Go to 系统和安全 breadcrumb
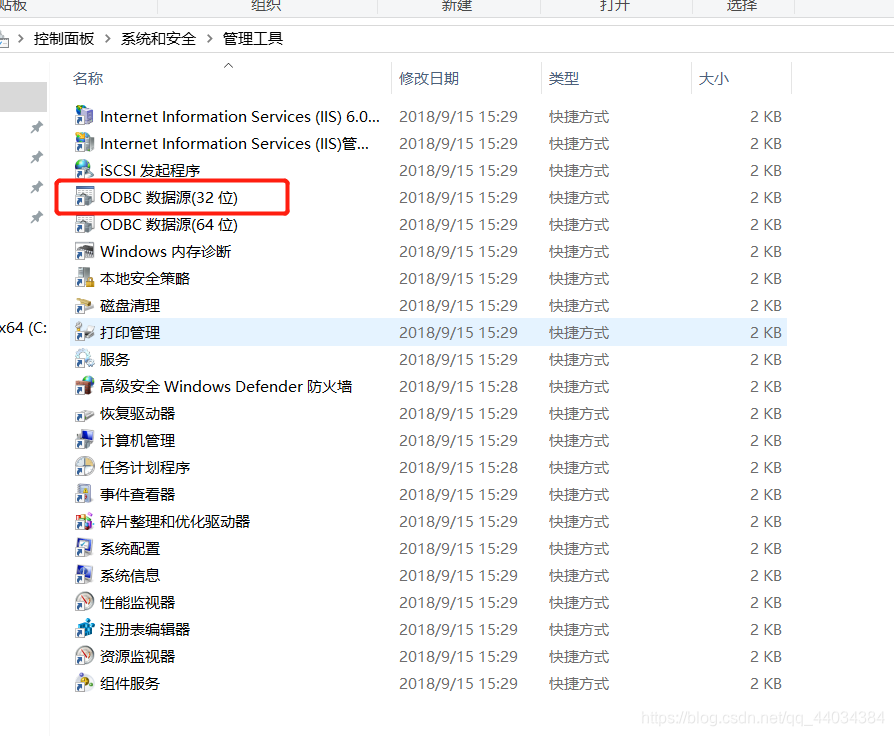 [x=158, y=39]
